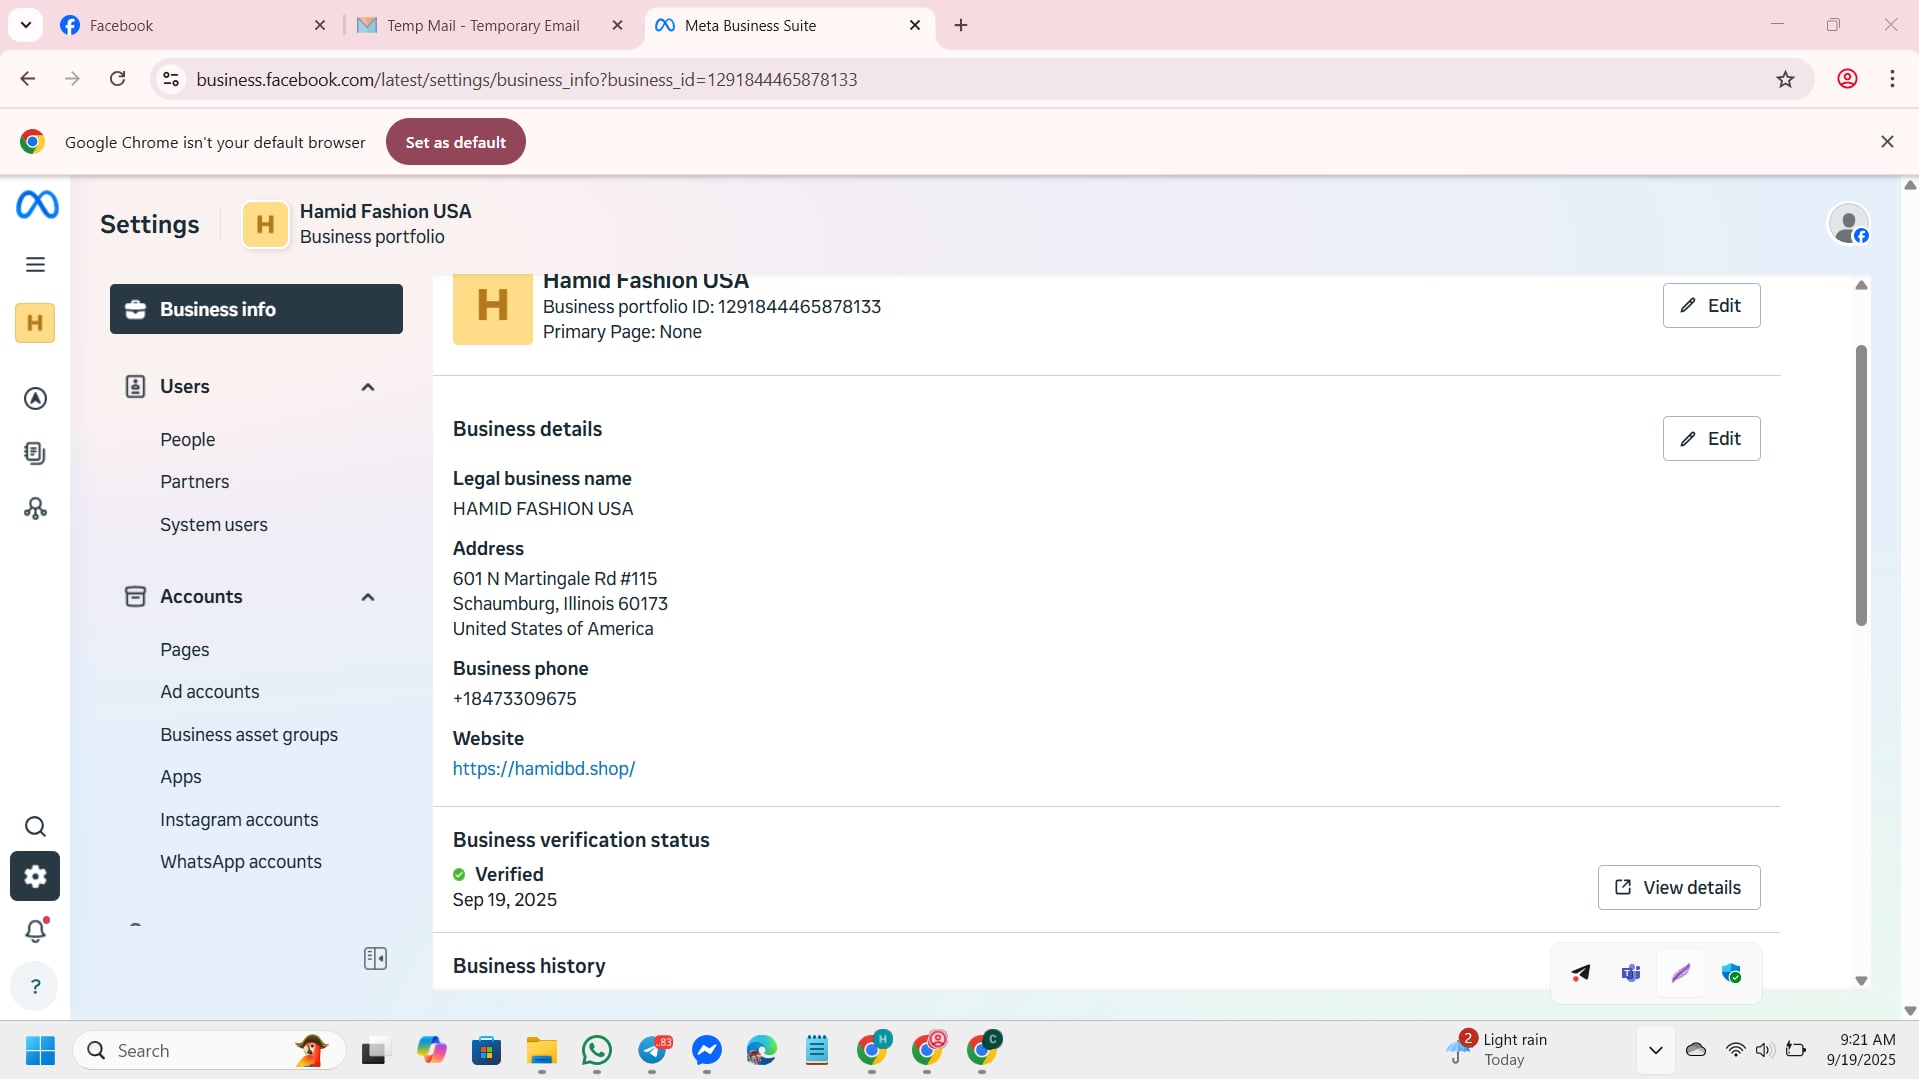
Task: Collapse the Accounts section
Action: coord(368,597)
